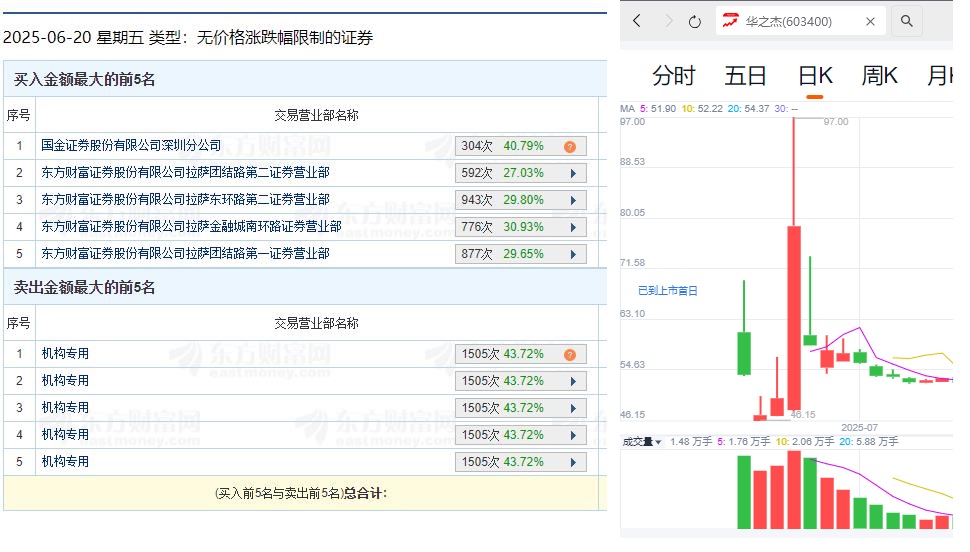
Task: Open 东方财富证券拉萨金融城南环路证券营业部 link
Action: pyautogui.click(x=191, y=226)
